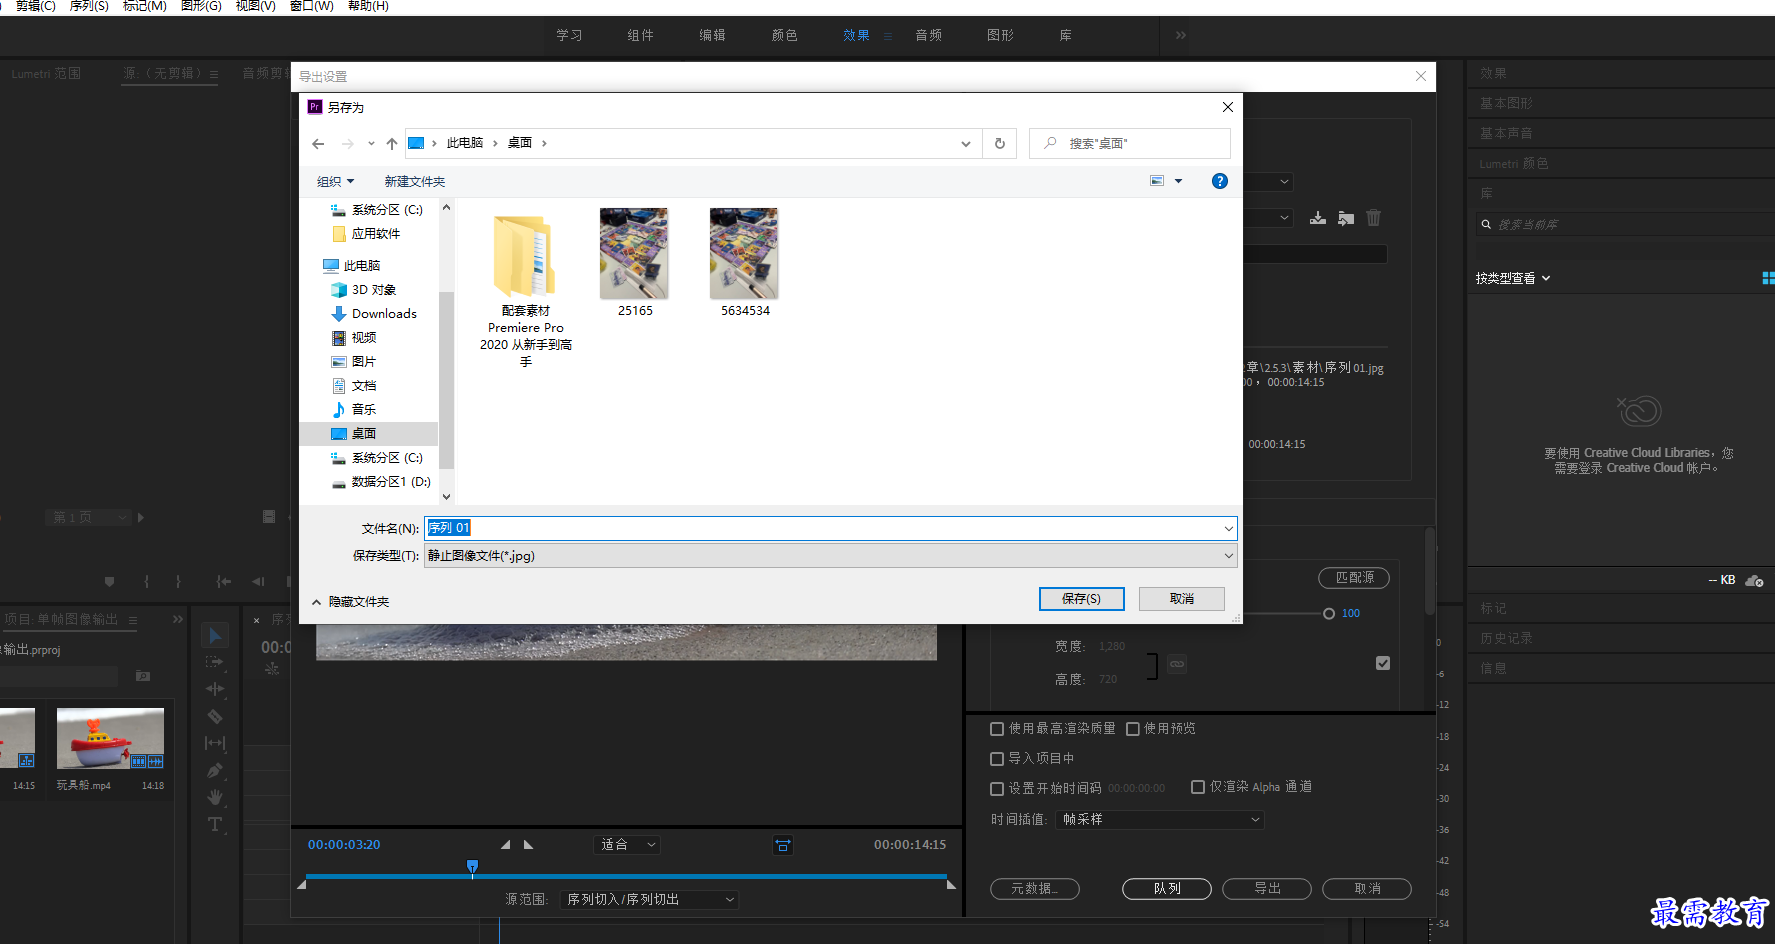Click the 保存(S) button
The height and width of the screenshot is (944, 1775).
click(x=1082, y=599)
